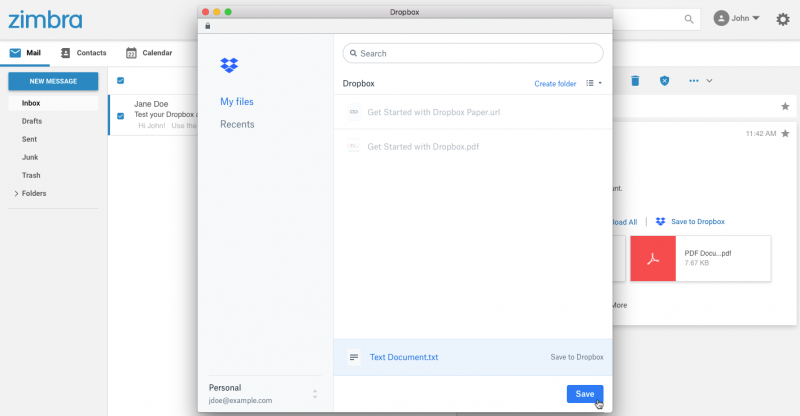Open the three-dots more actions menu
The height and width of the screenshot is (416, 800).
point(693,81)
